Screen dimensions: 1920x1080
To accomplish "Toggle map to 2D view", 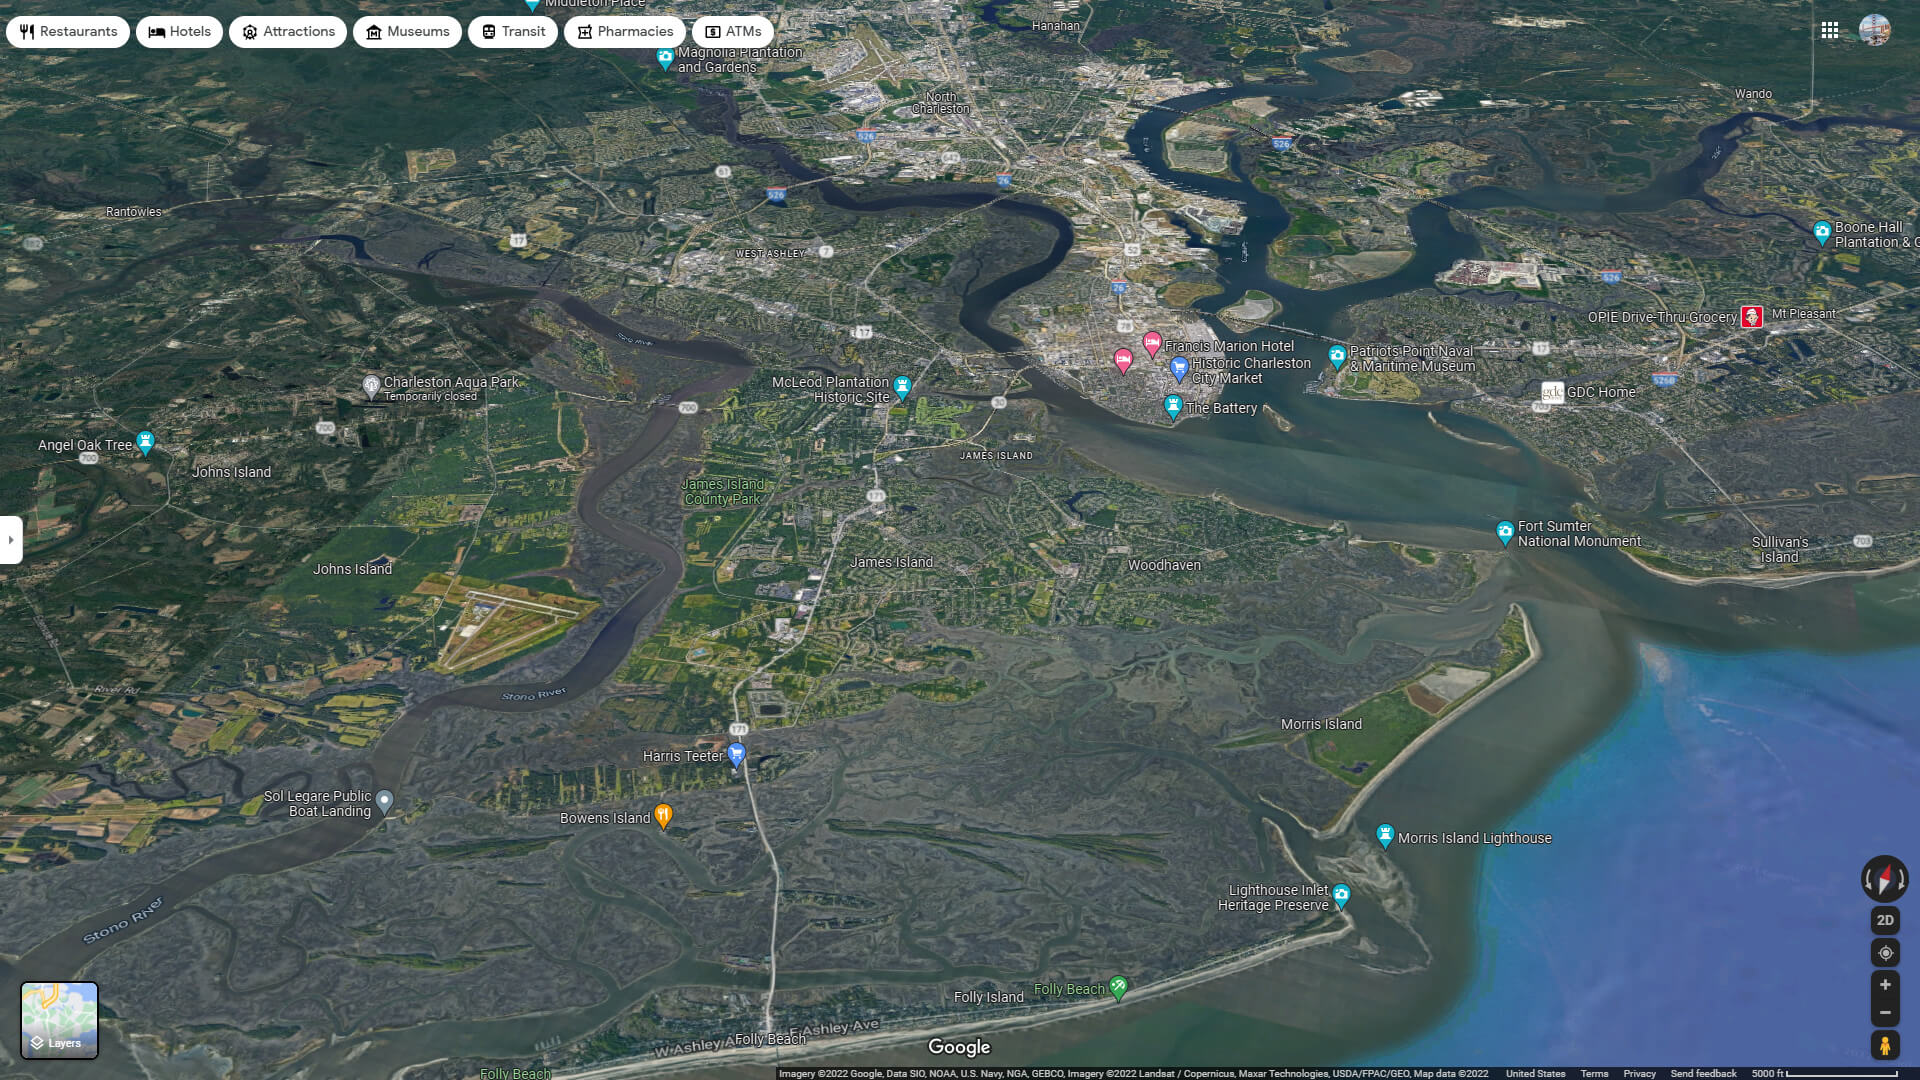I will [x=1884, y=920].
